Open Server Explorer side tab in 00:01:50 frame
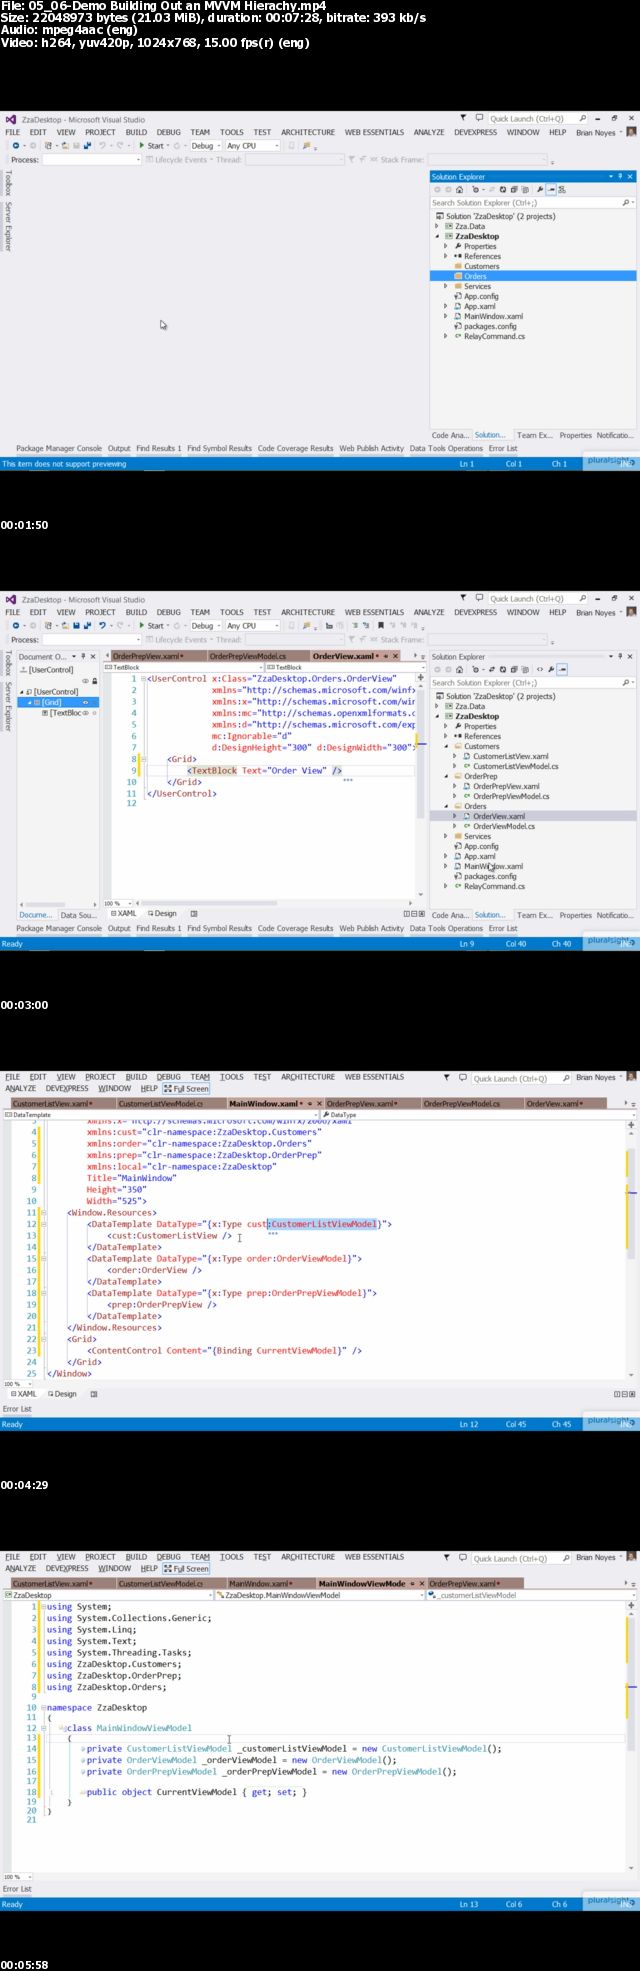640x1971 pixels. coord(8,226)
